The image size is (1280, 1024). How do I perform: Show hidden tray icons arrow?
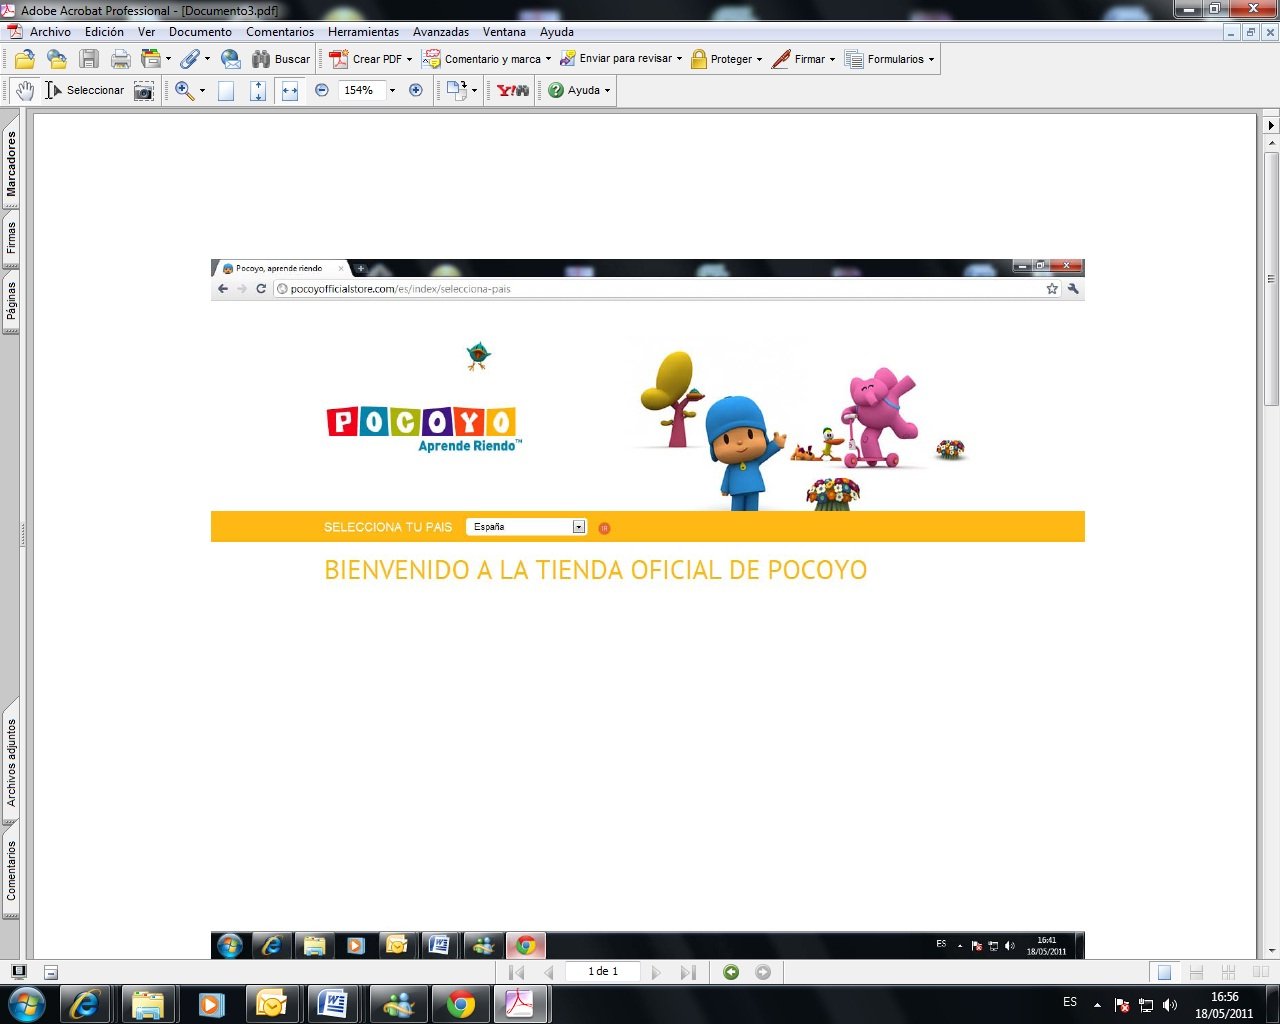1097,1005
